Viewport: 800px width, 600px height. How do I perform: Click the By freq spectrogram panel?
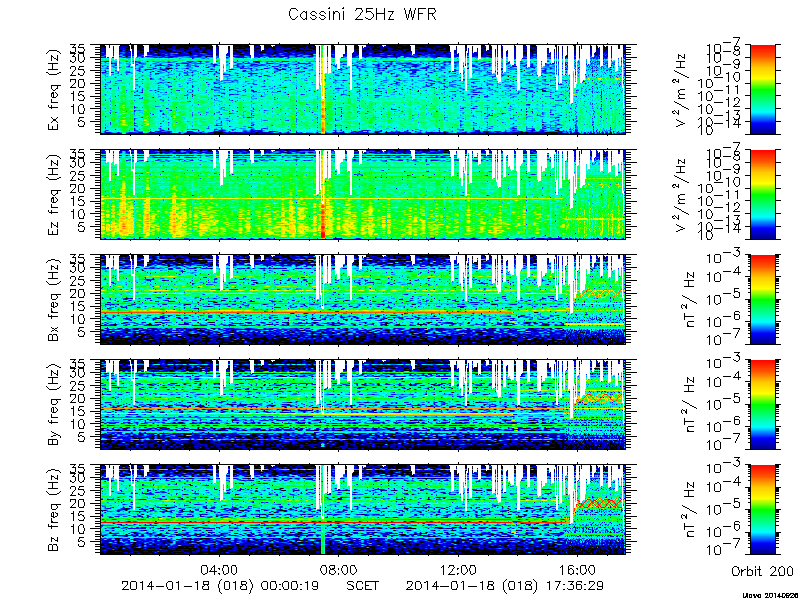(x=363, y=404)
